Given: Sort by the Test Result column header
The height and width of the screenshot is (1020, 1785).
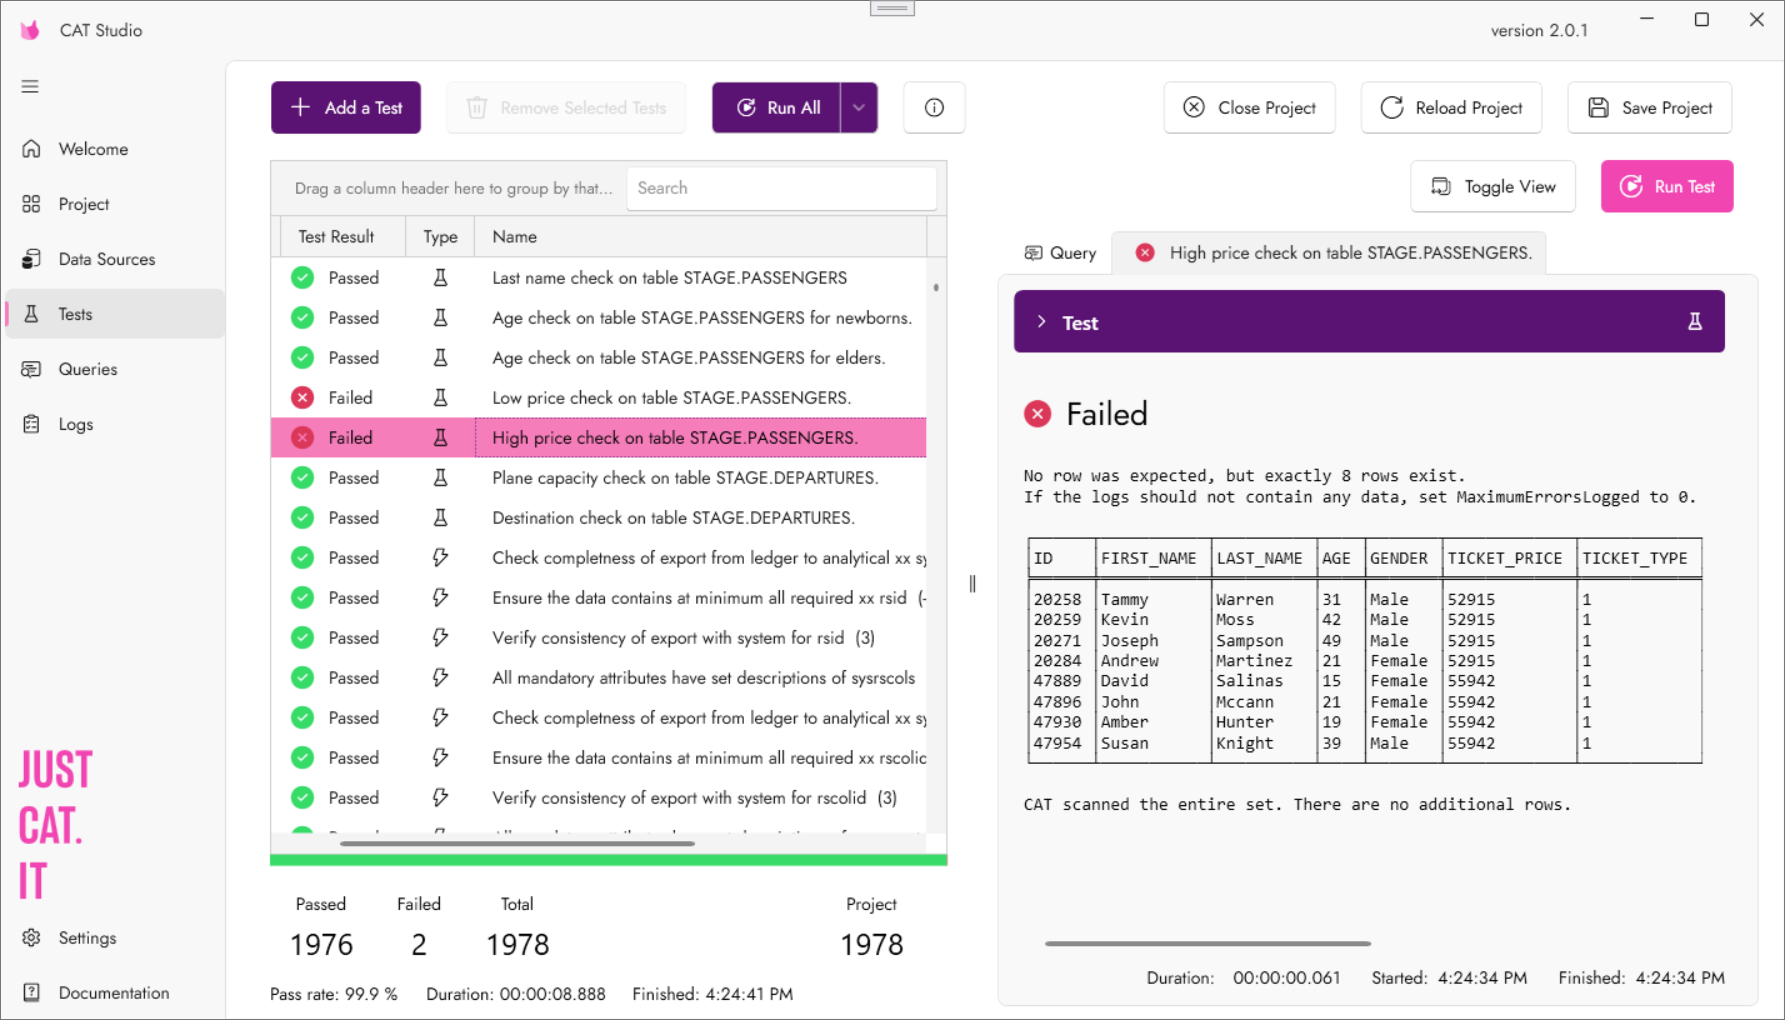Looking at the screenshot, I should pos(336,237).
